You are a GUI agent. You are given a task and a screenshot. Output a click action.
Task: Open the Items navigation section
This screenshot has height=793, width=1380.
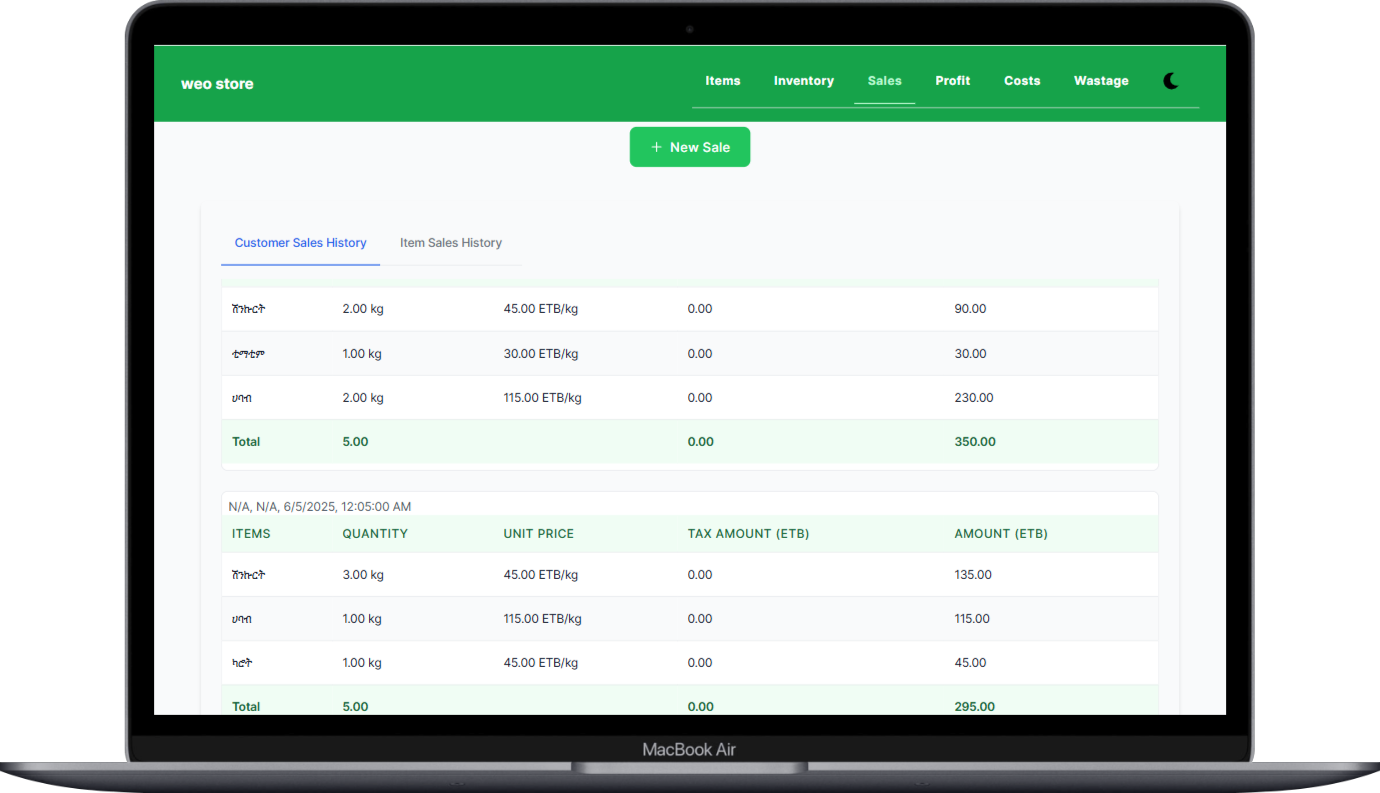tap(722, 81)
